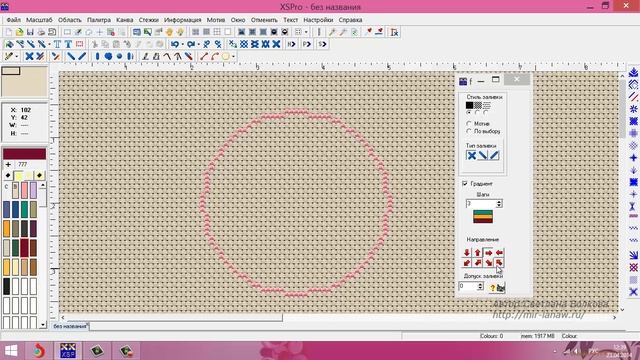This screenshot has width=640, height=360.
Task: Switch to the без названия document tab
Action: [x=70, y=326]
